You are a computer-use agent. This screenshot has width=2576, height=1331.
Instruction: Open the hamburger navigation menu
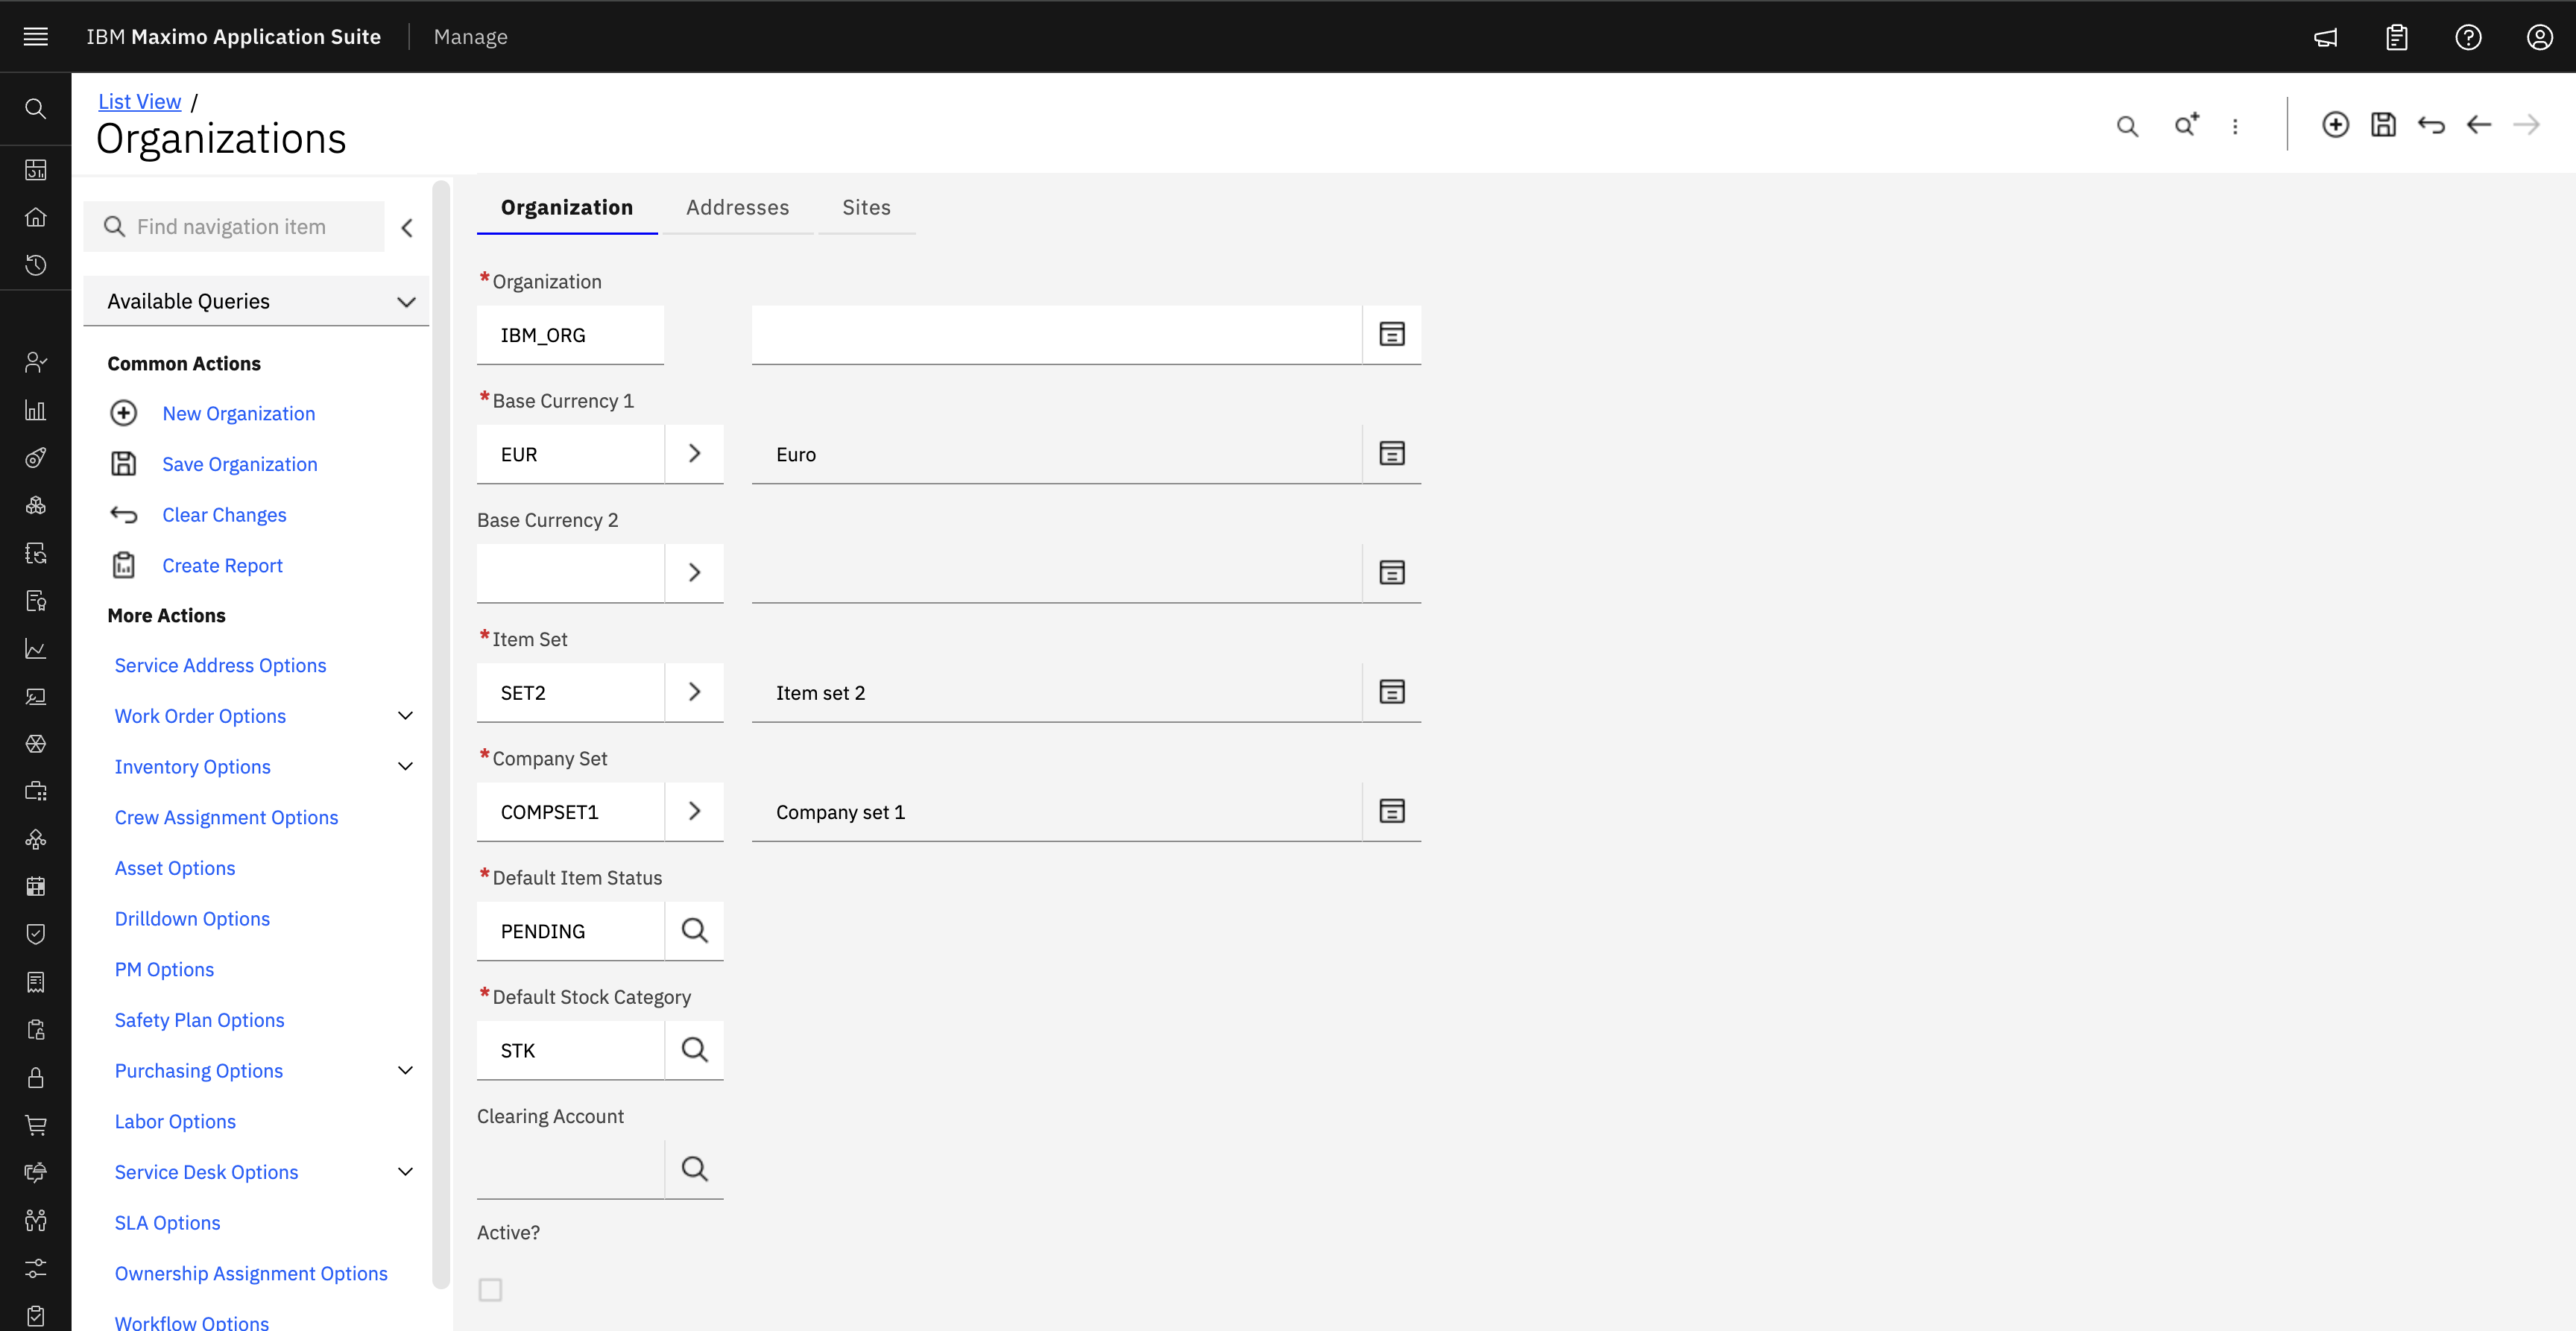point(36,37)
